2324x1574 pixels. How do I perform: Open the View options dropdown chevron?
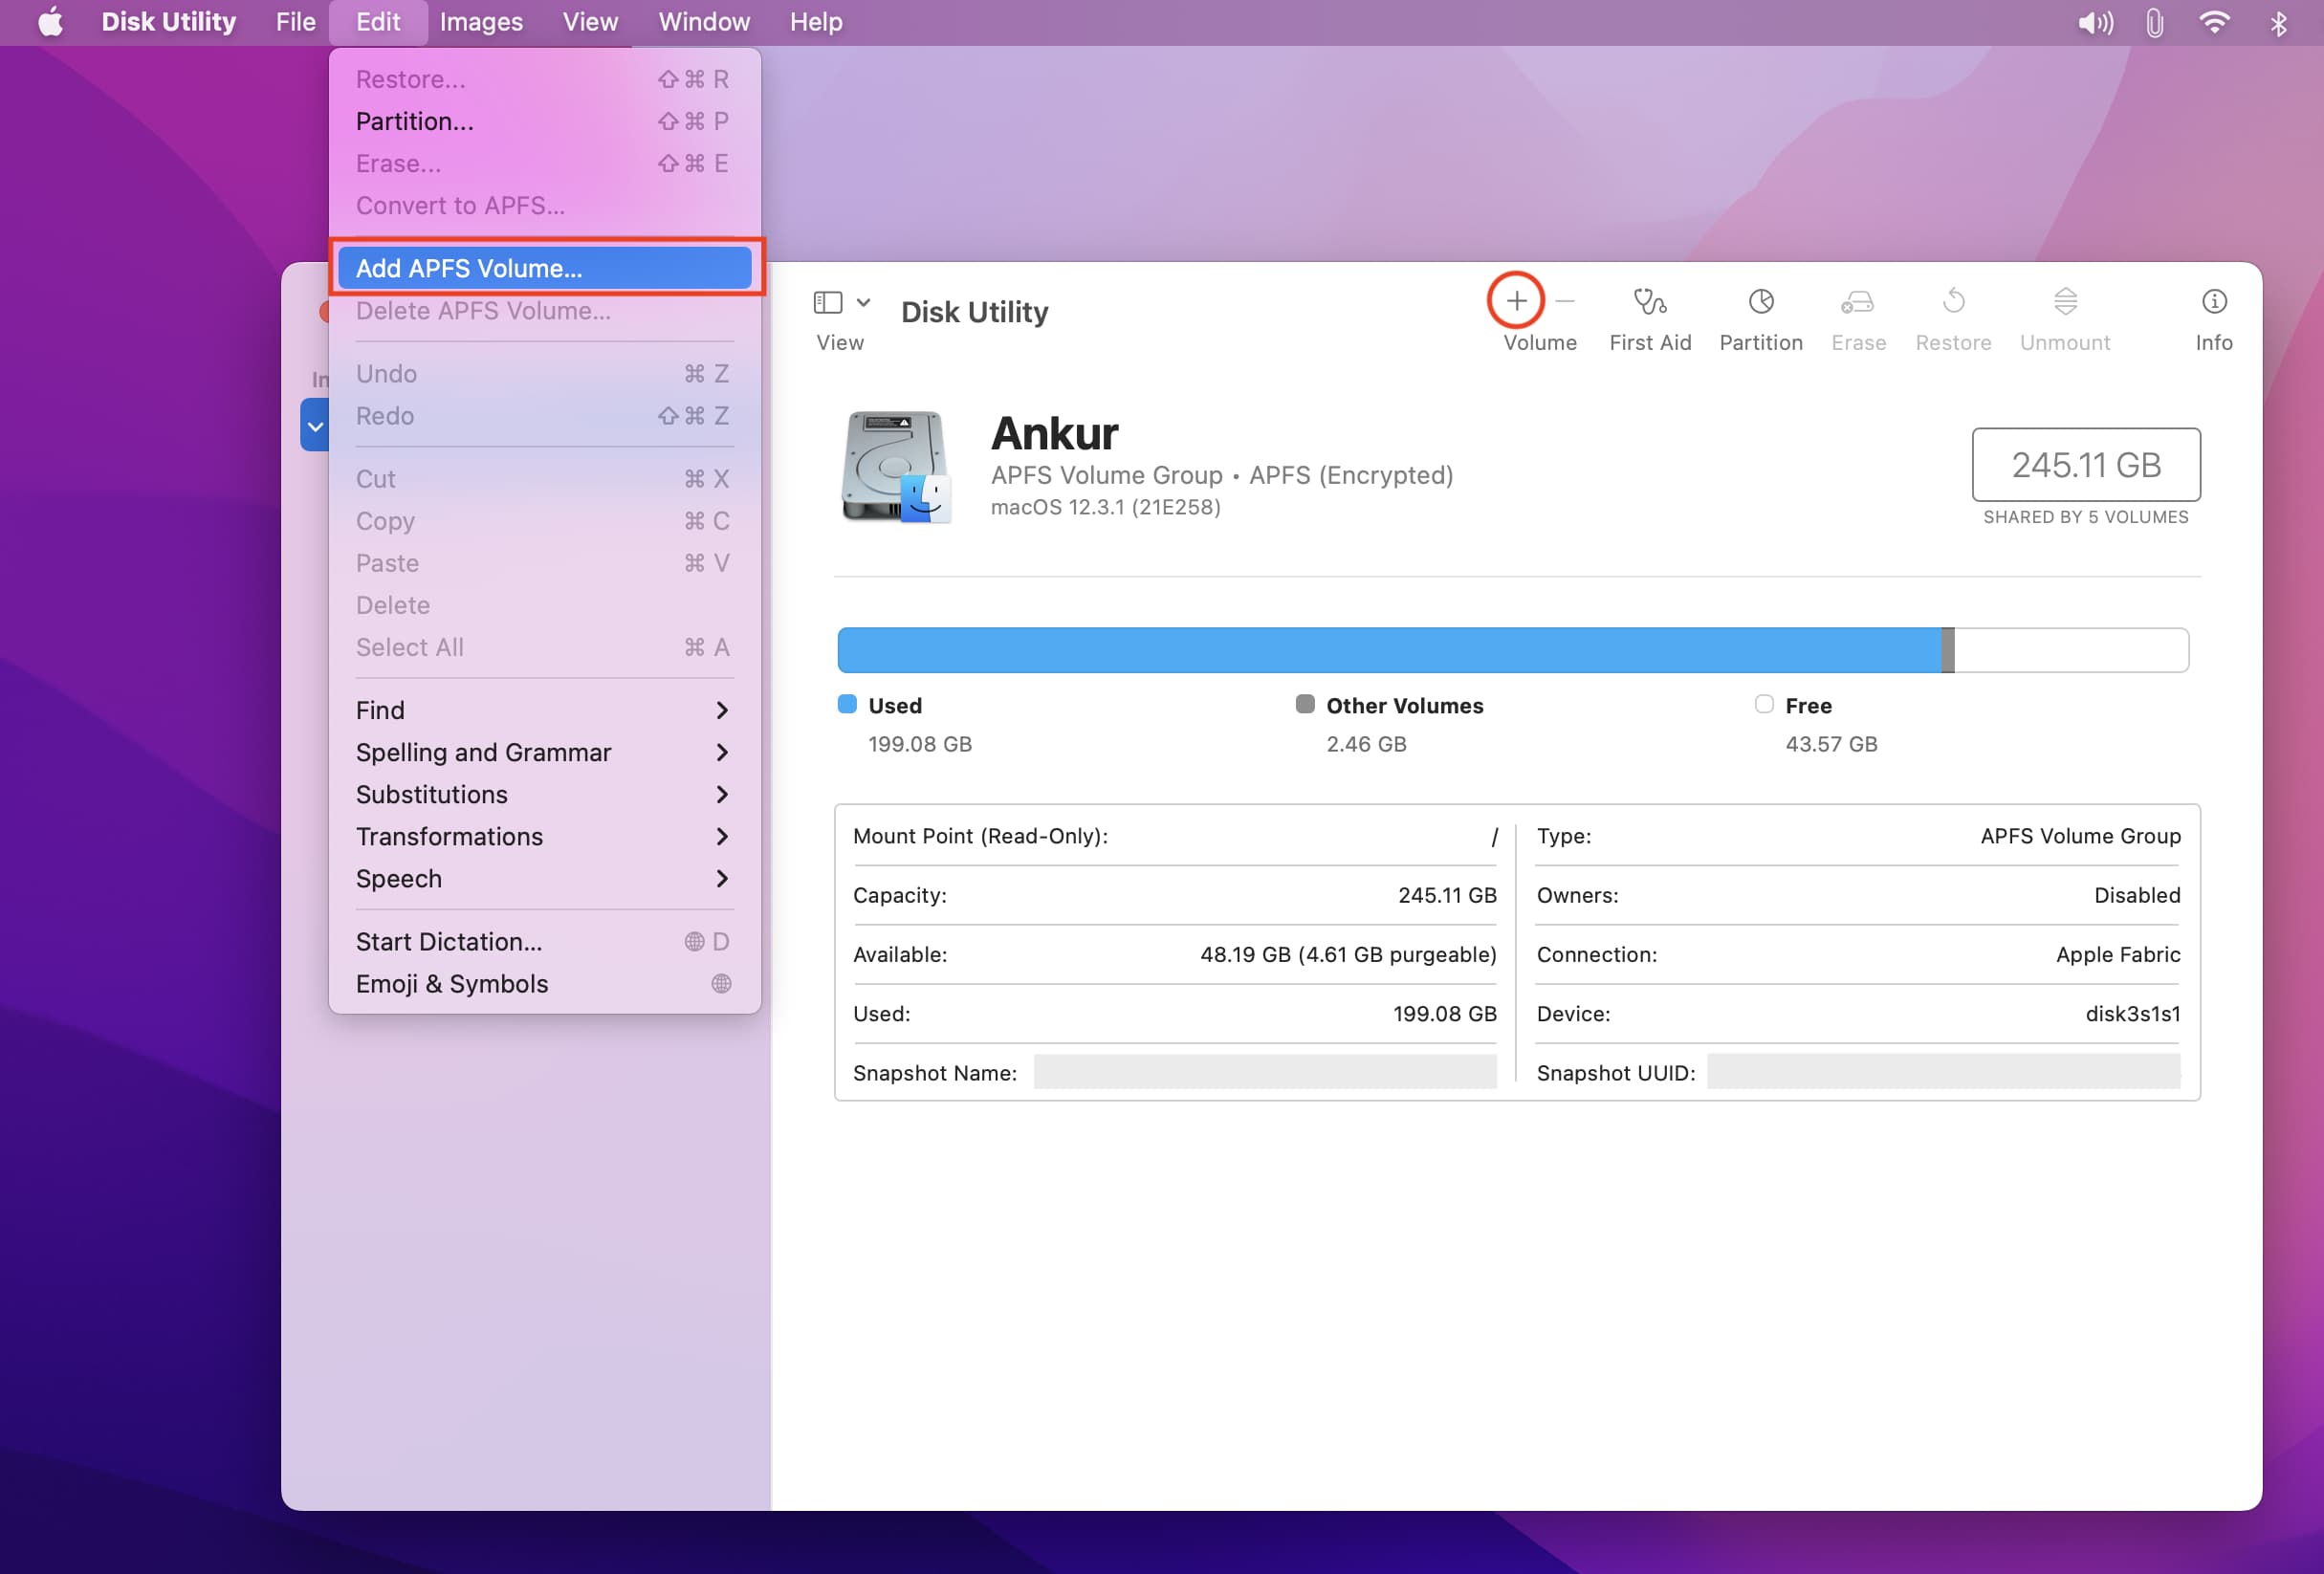863,302
